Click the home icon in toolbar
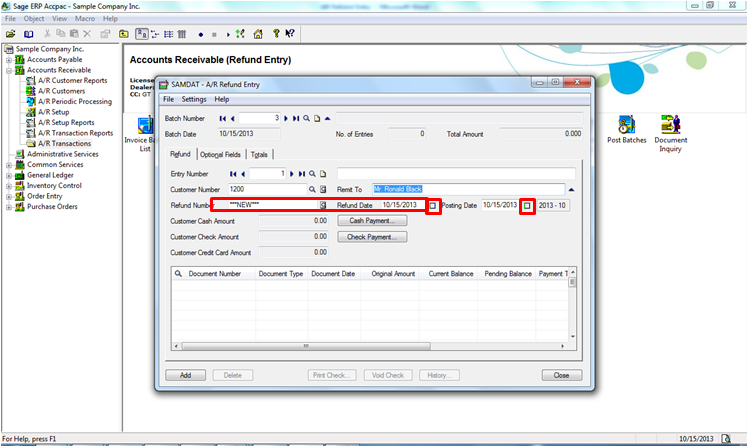Viewport: 747px width, 446px height. (x=258, y=34)
